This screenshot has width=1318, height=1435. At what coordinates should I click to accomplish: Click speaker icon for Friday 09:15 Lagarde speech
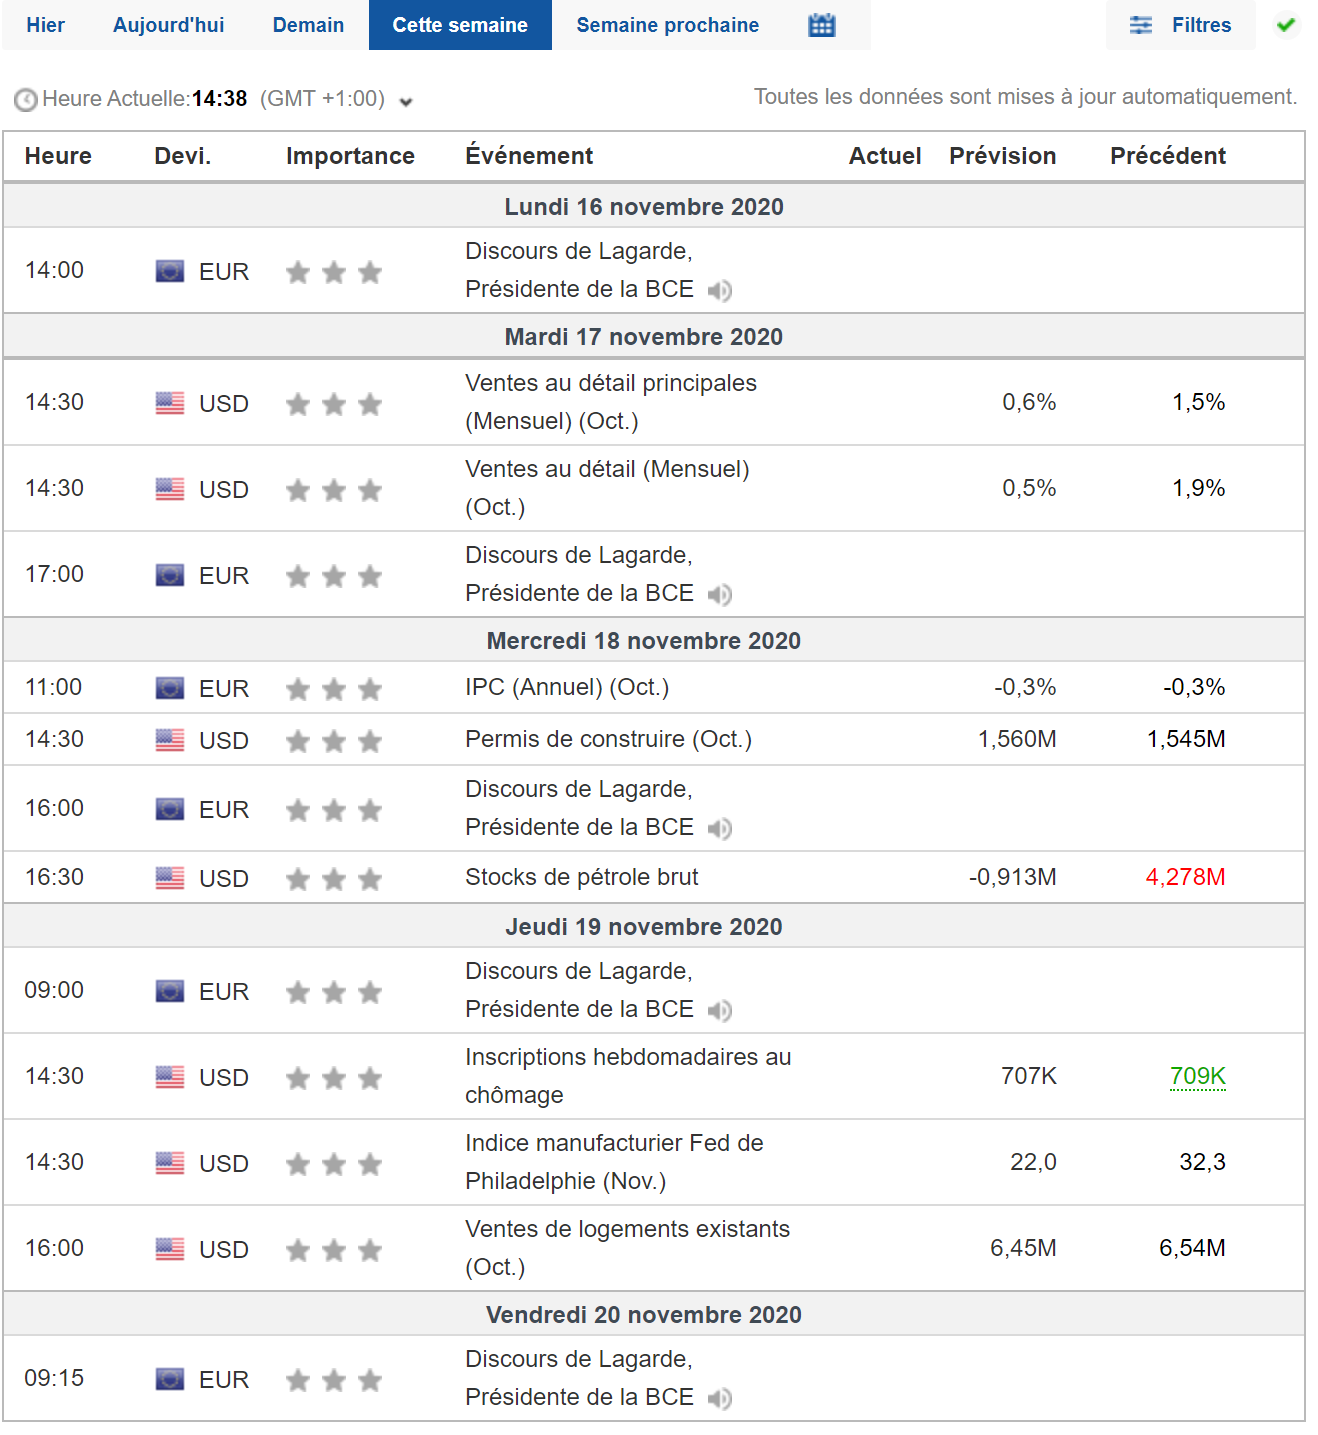(720, 1399)
